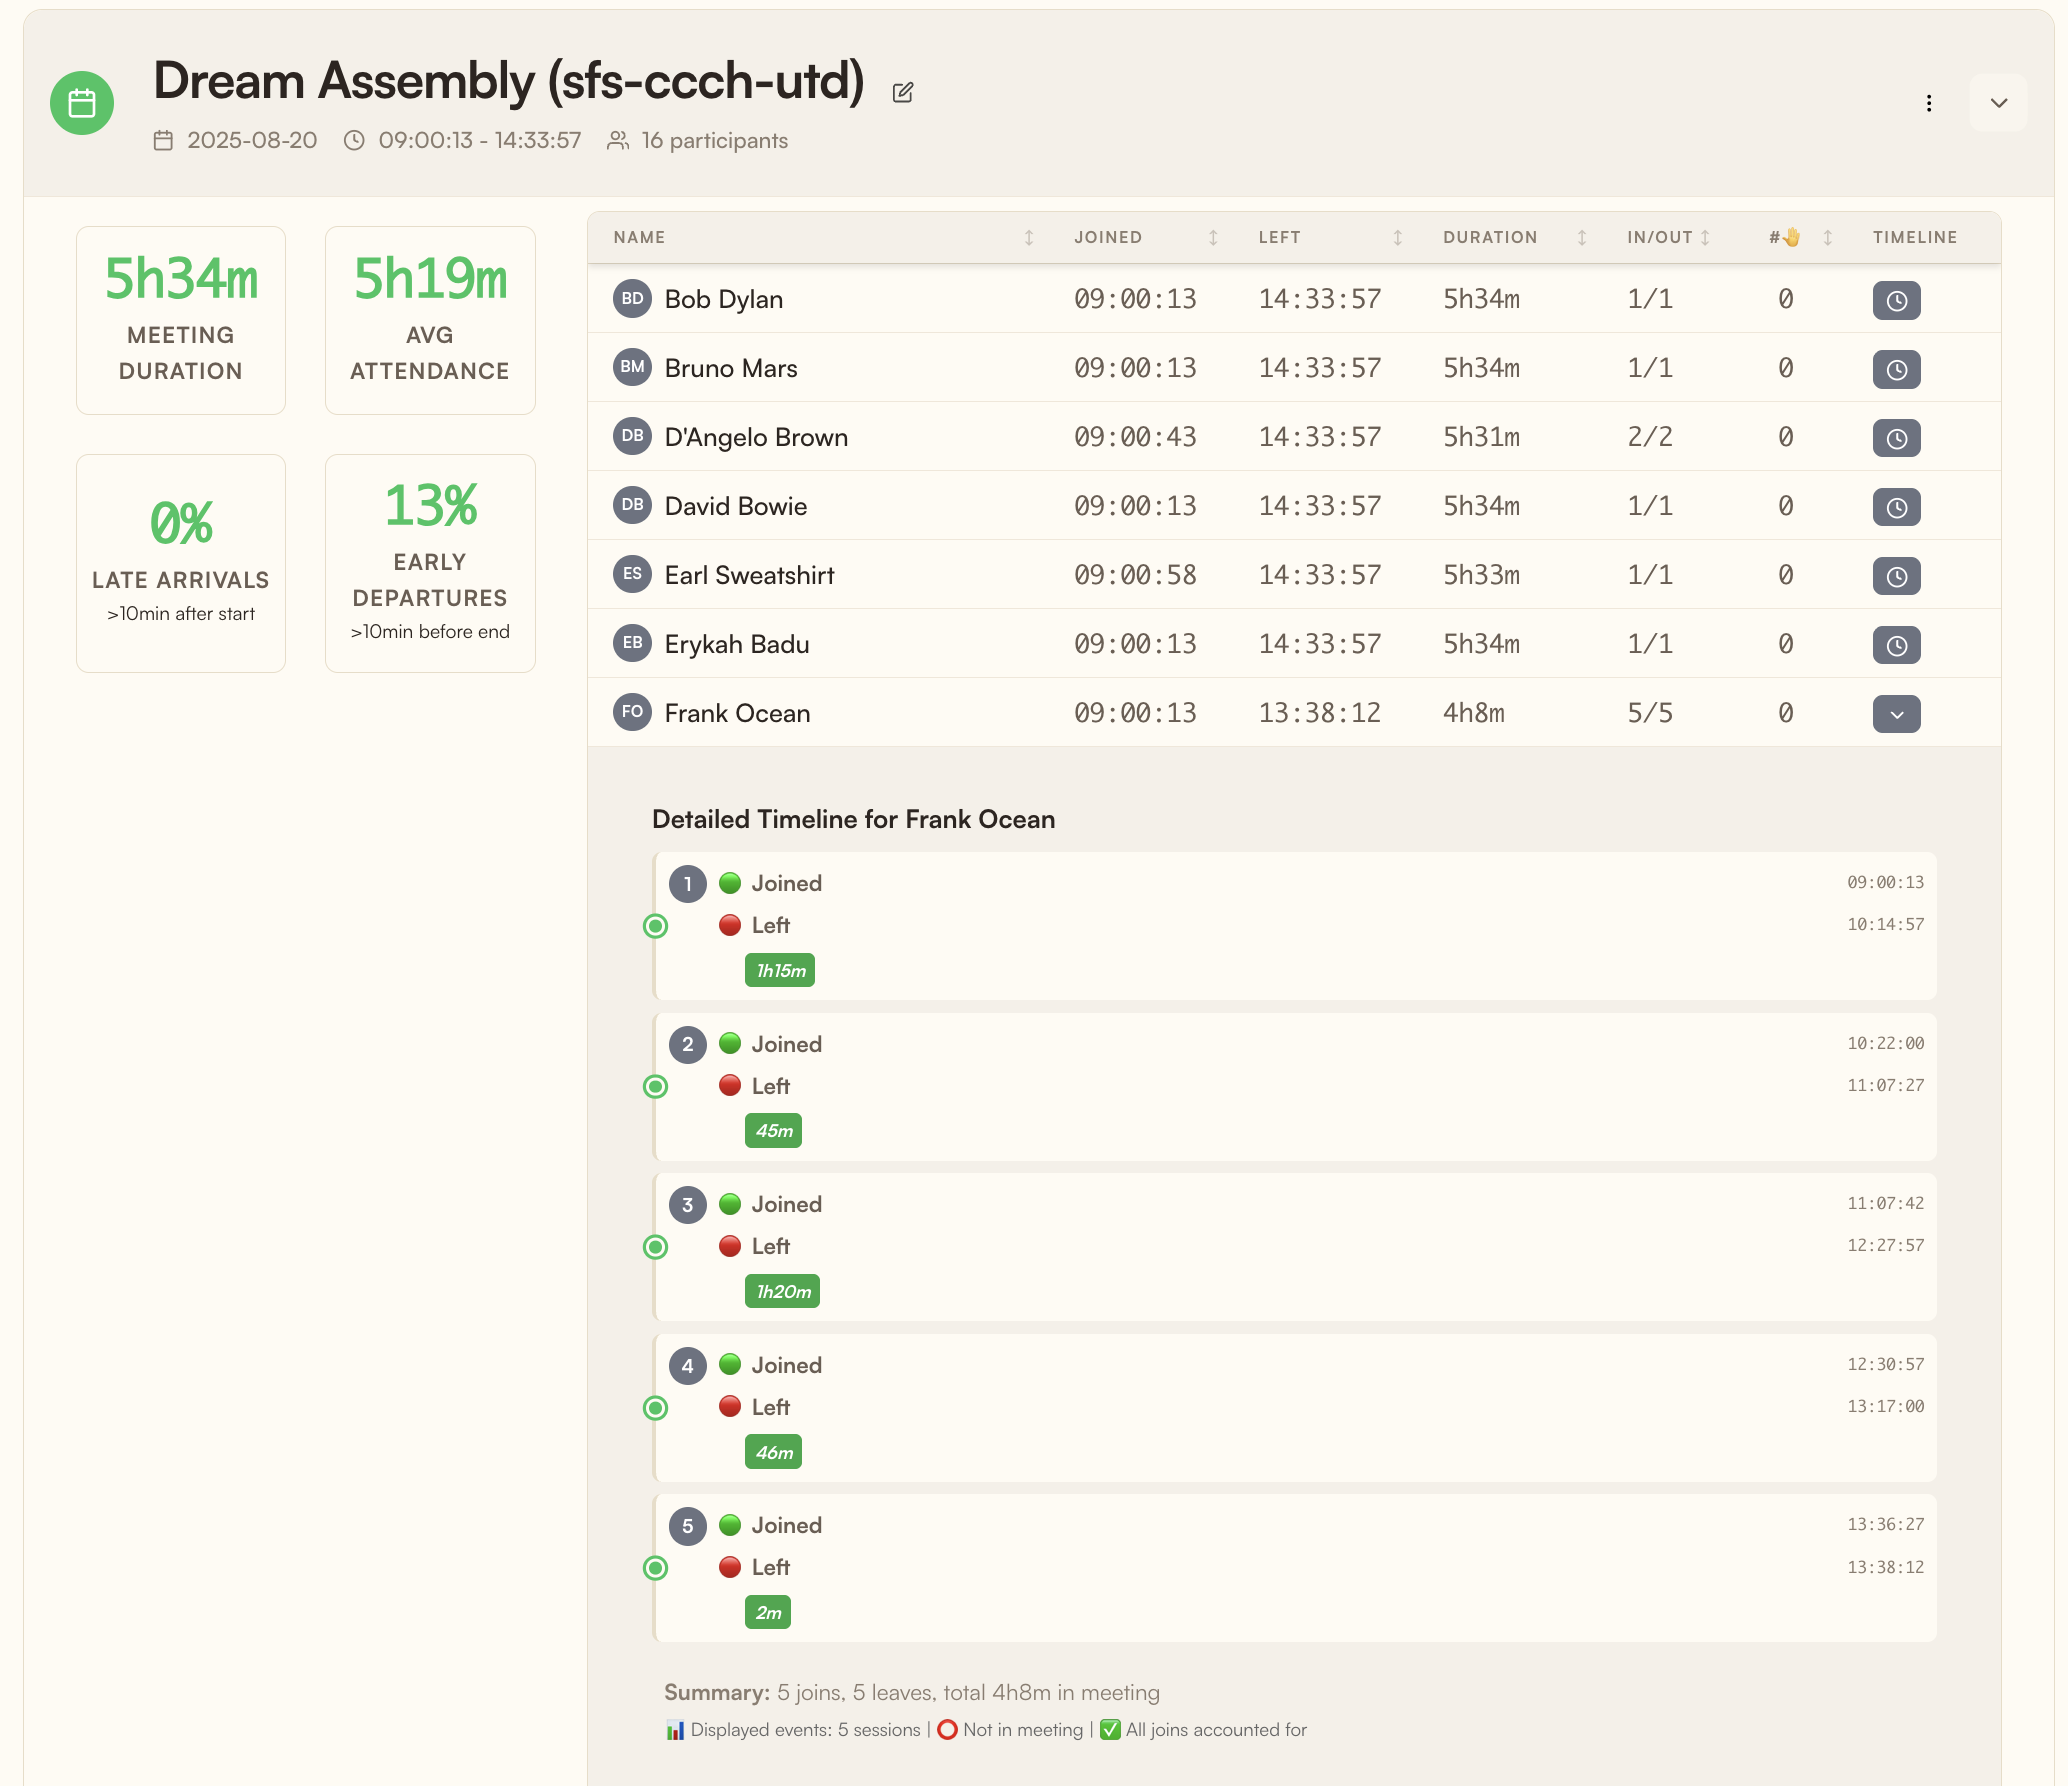
Task: Click the edit pencil beside the meeting title
Action: [903, 91]
